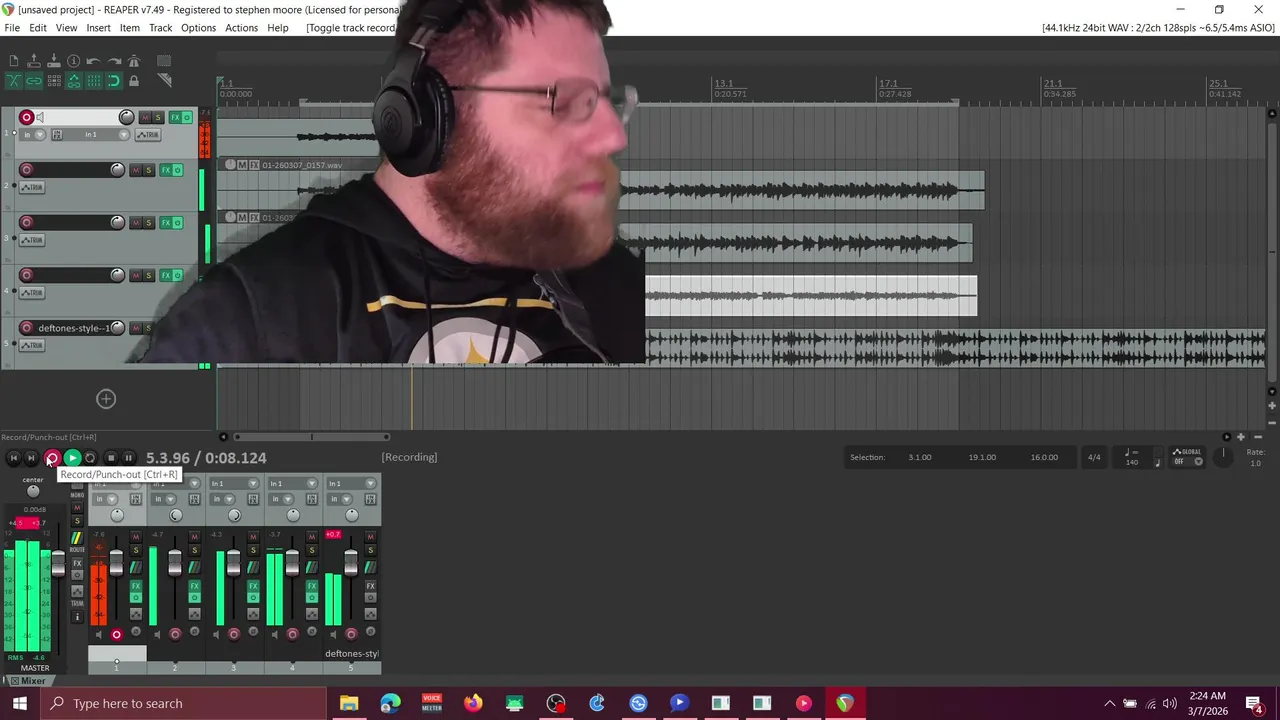Toggle record arm on deftones-style track
Image resolution: width=1280 pixels, height=720 pixels.
[27, 328]
